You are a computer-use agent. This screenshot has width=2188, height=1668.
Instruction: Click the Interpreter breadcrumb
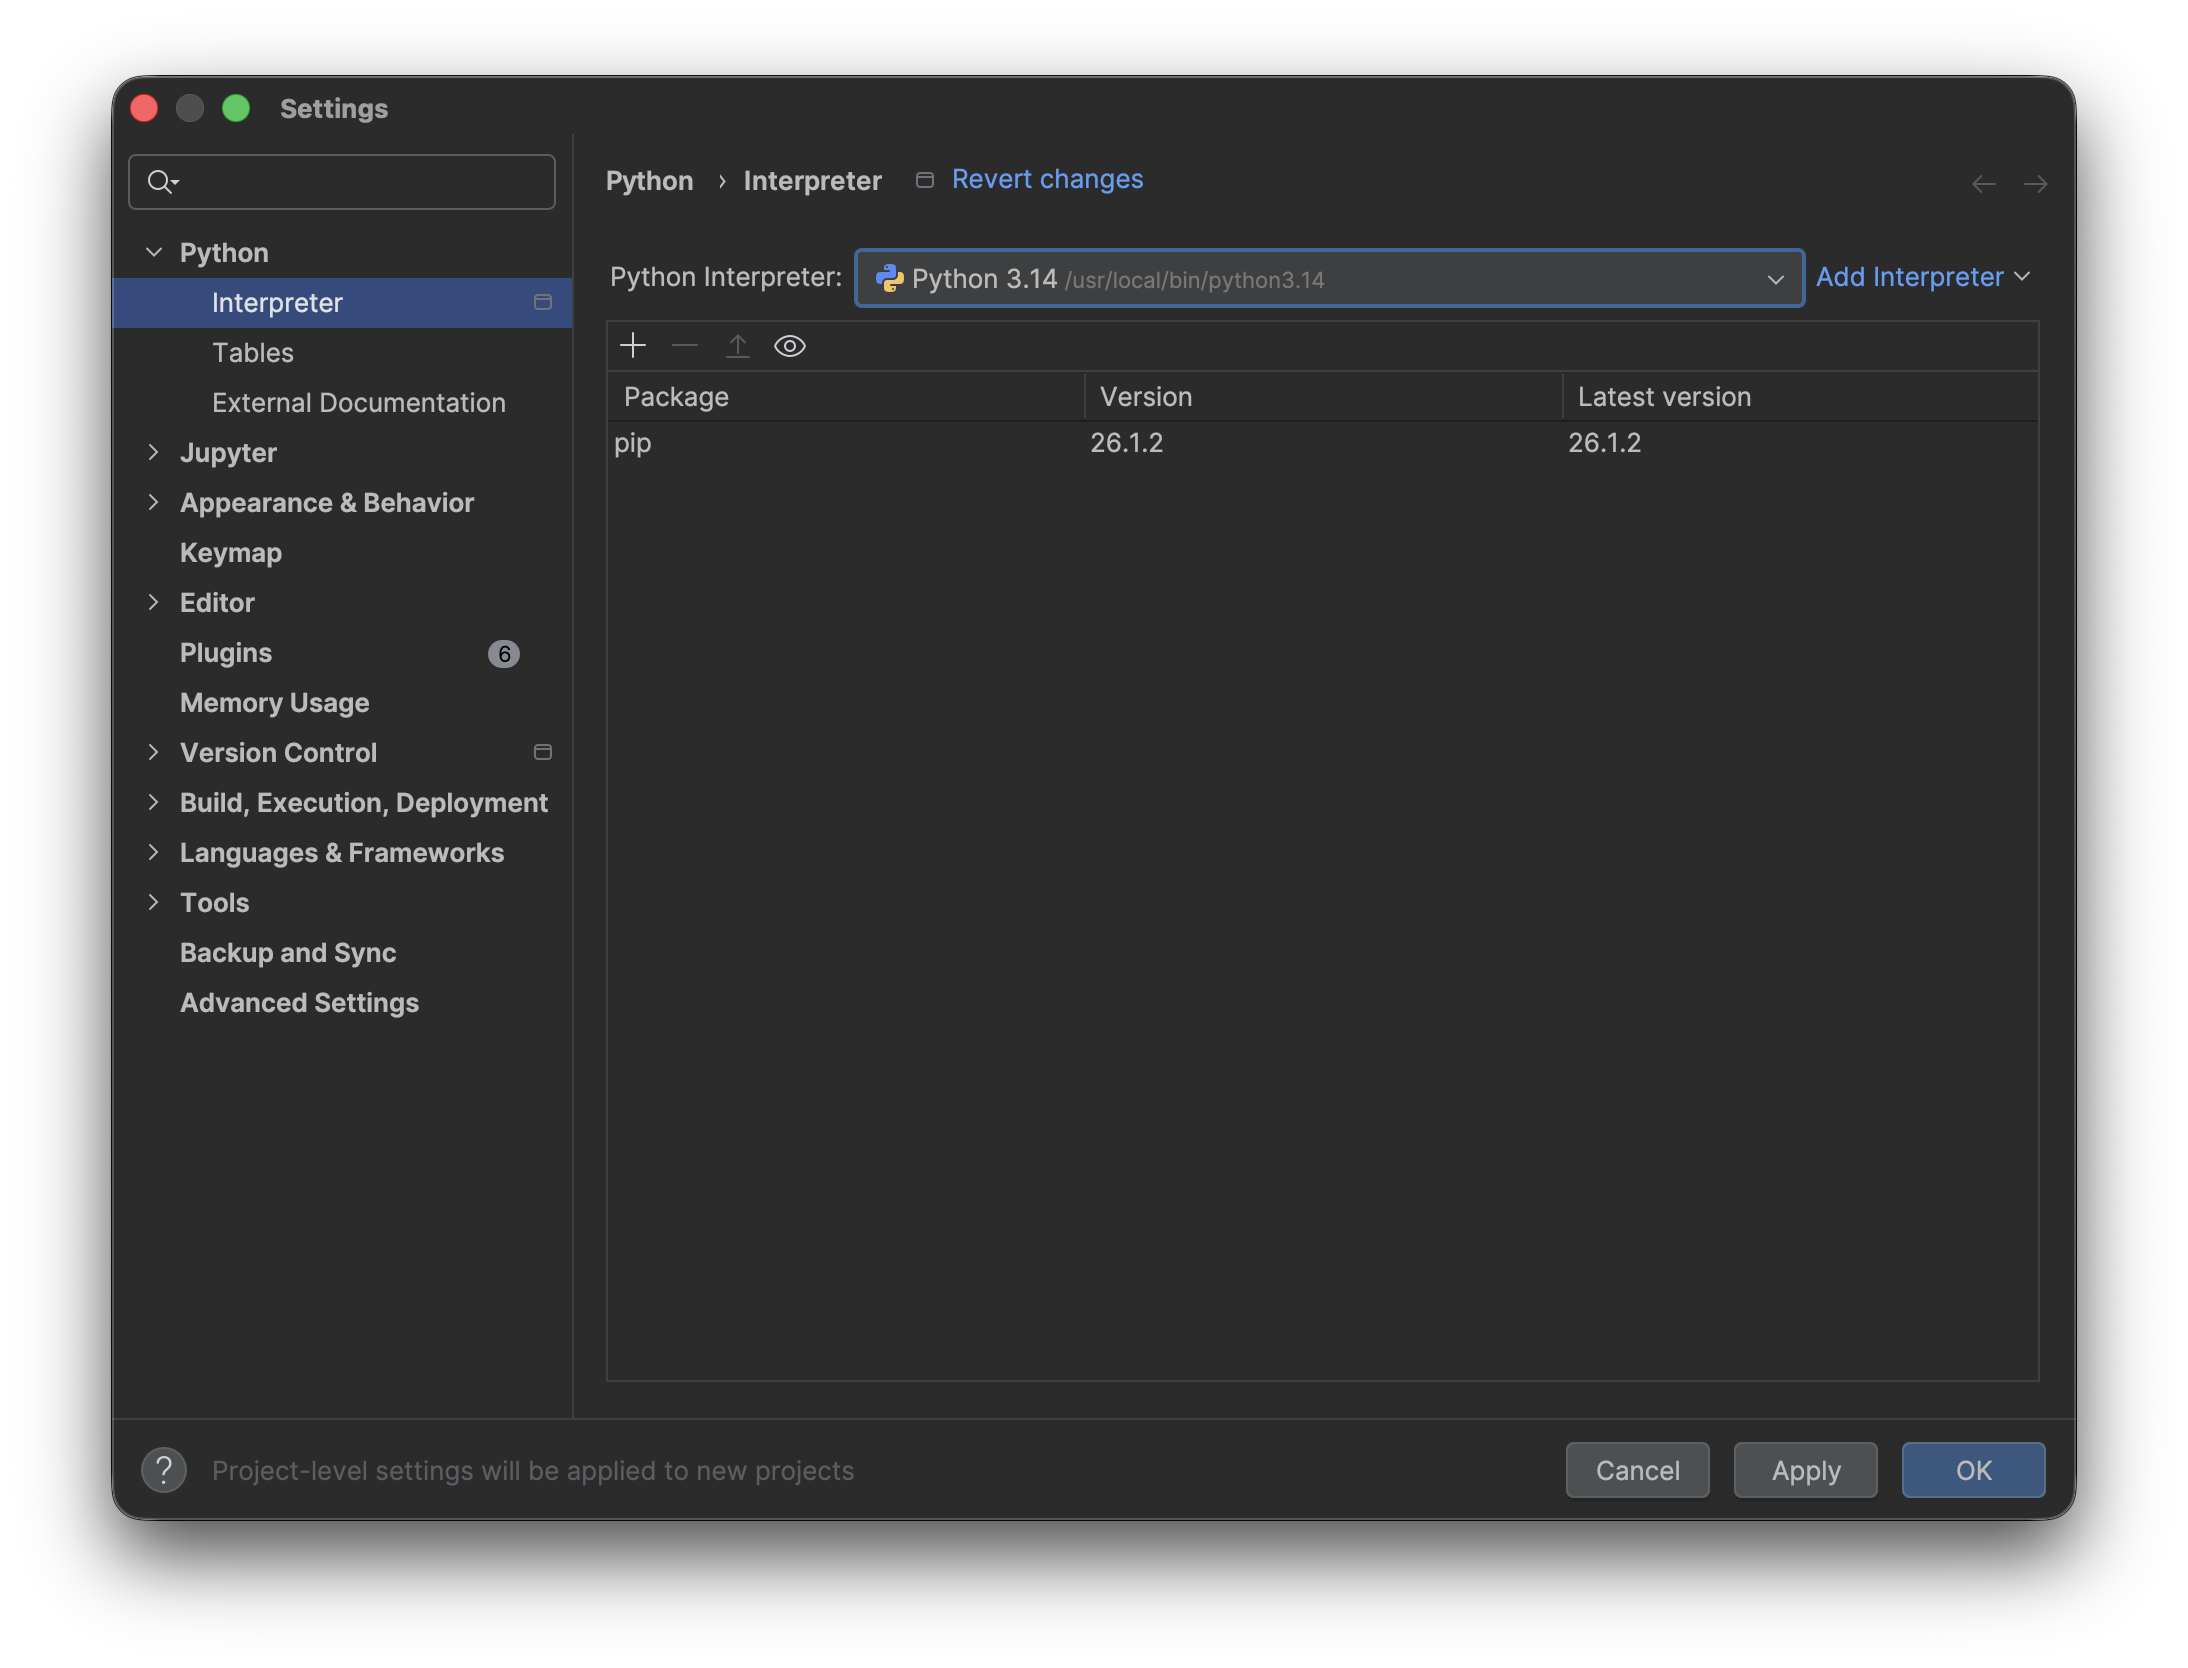tap(813, 181)
